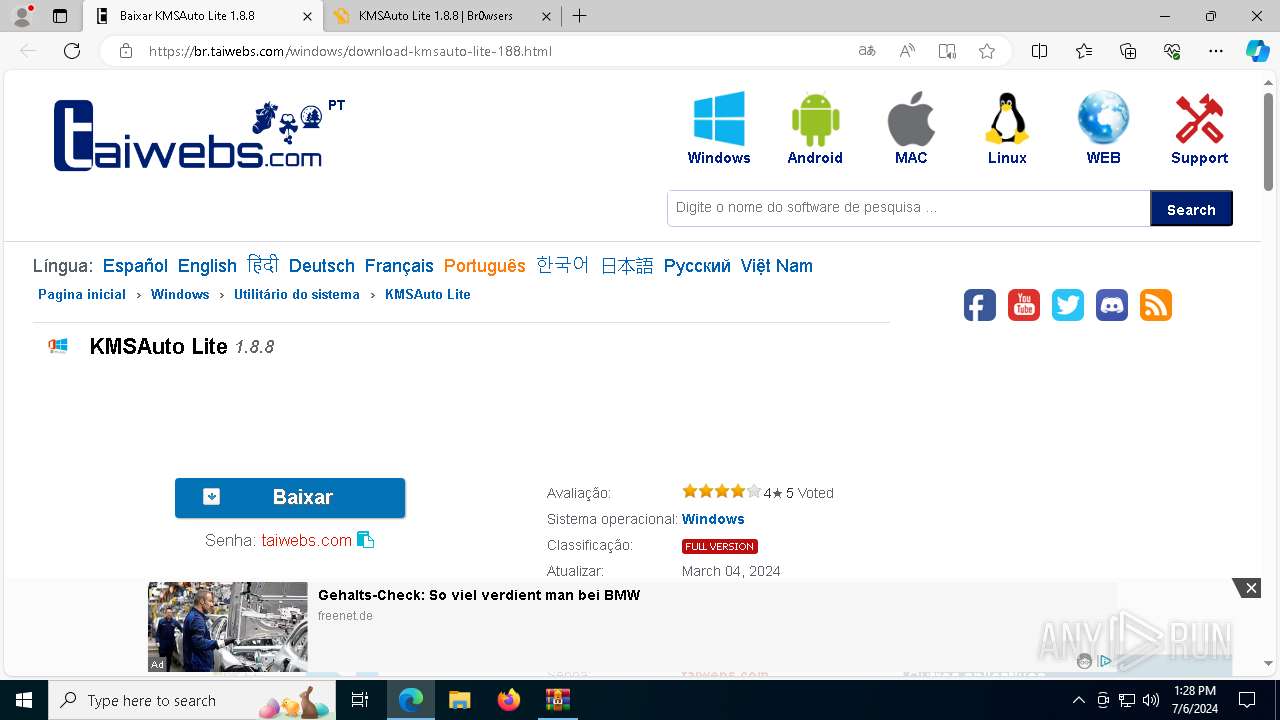Visit the site's Facebook page icon

tap(980, 305)
